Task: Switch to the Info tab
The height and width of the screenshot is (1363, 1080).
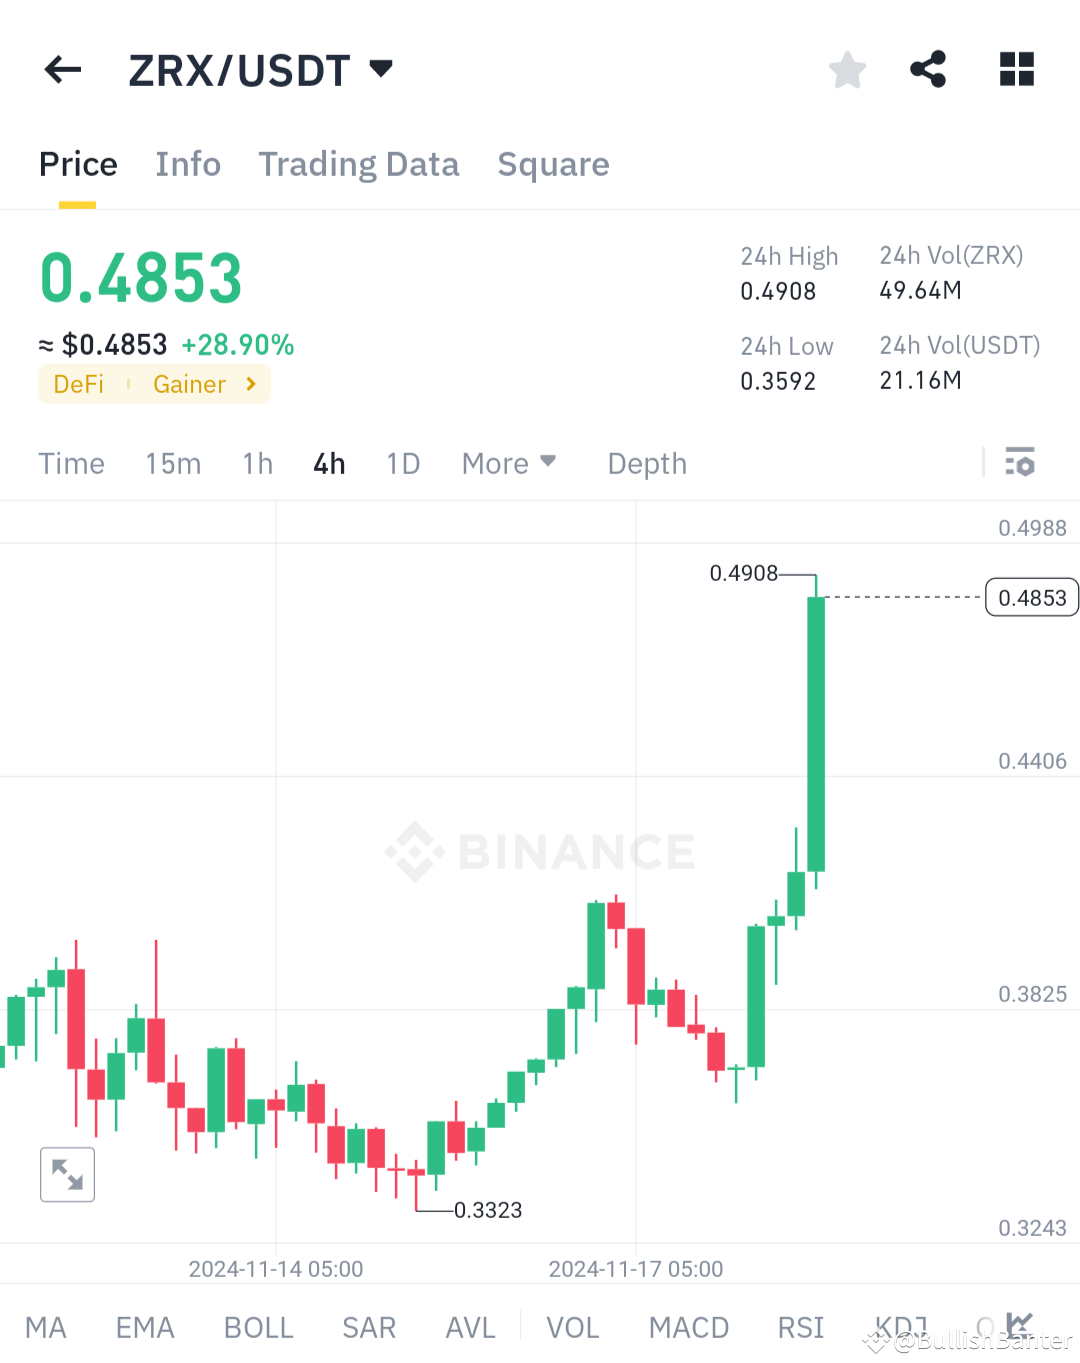Action: point(188,164)
